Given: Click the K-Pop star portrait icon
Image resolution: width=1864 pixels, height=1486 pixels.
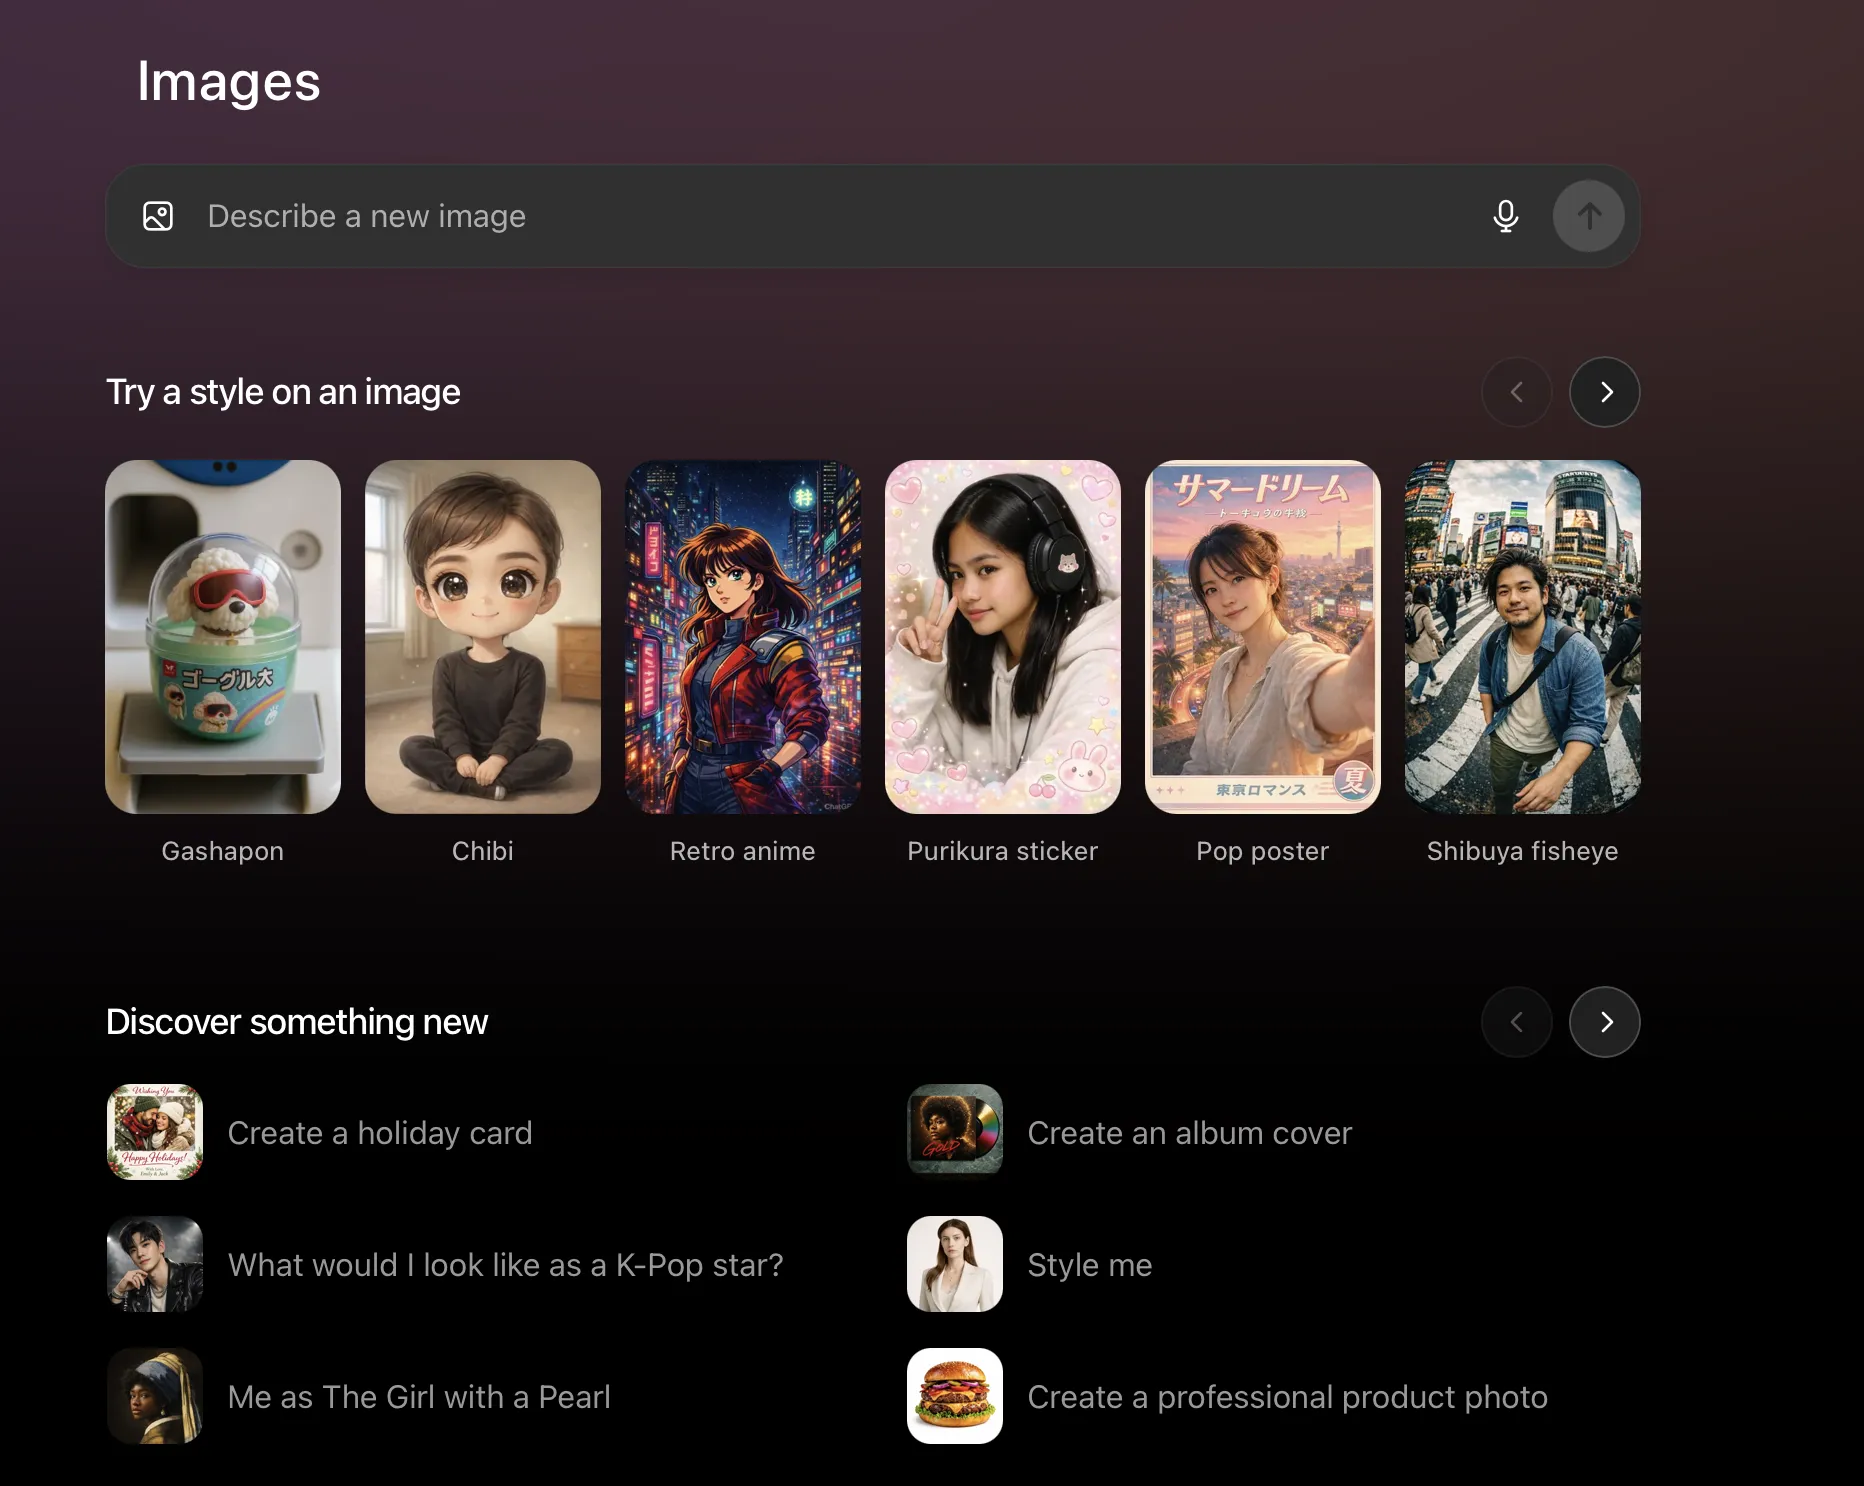Looking at the screenshot, I should tap(154, 1264).
